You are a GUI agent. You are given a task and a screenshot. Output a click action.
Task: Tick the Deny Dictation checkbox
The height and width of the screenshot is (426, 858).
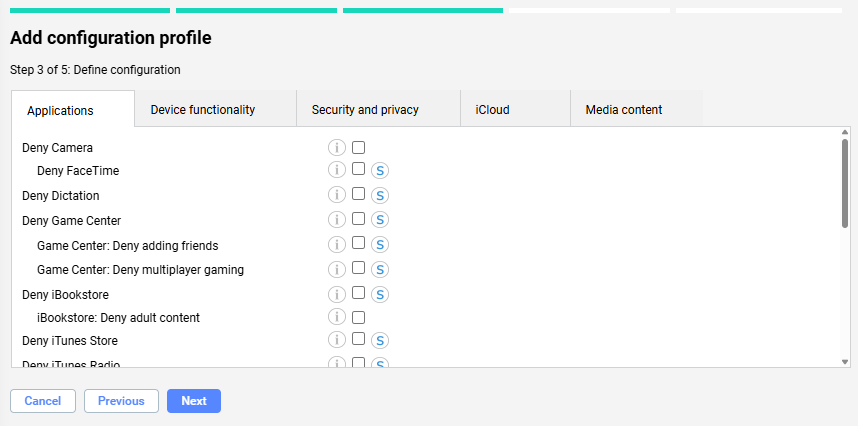(359, 195)
